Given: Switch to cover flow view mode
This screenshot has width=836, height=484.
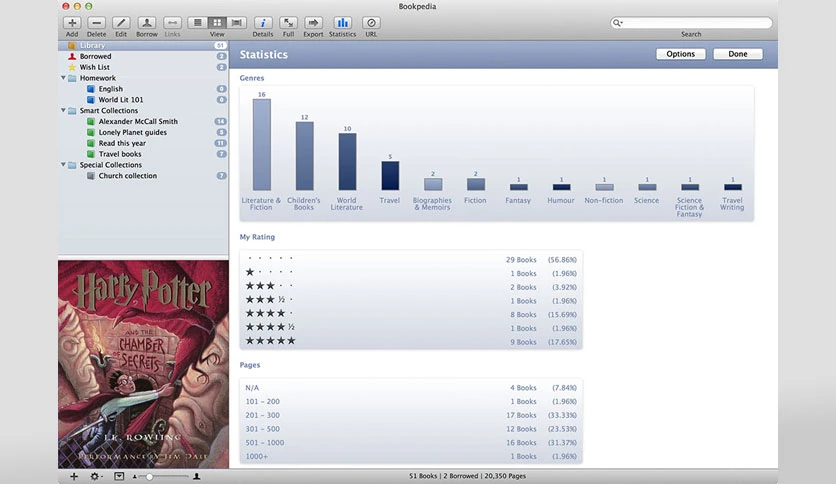Looking at the screenshot, I should (236, 23).
